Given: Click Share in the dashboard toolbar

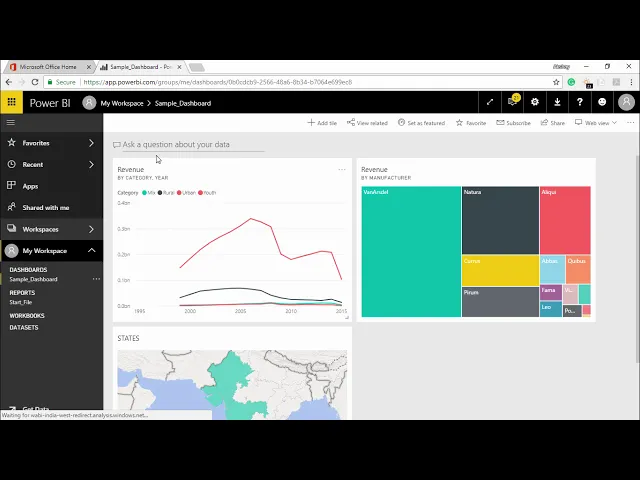Looking at the screenshot, I should [x=553, y=123].
